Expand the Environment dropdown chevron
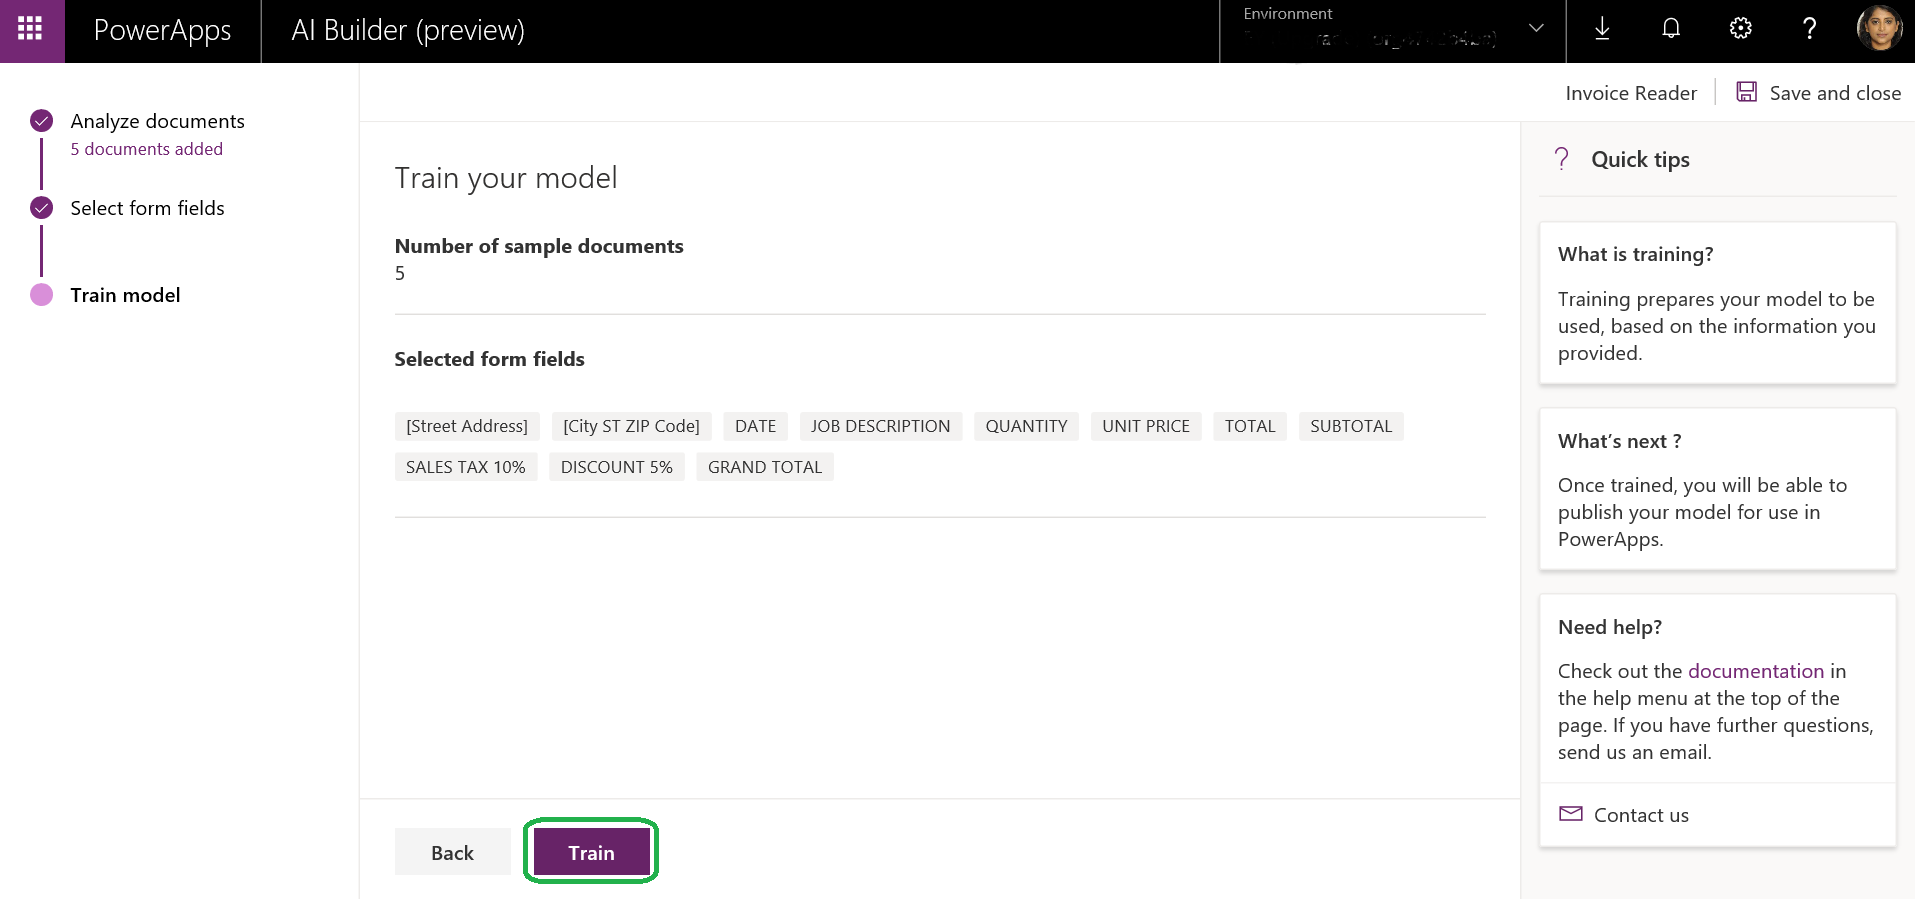The image size is (1915, 899). click(x=1536, y=29)
